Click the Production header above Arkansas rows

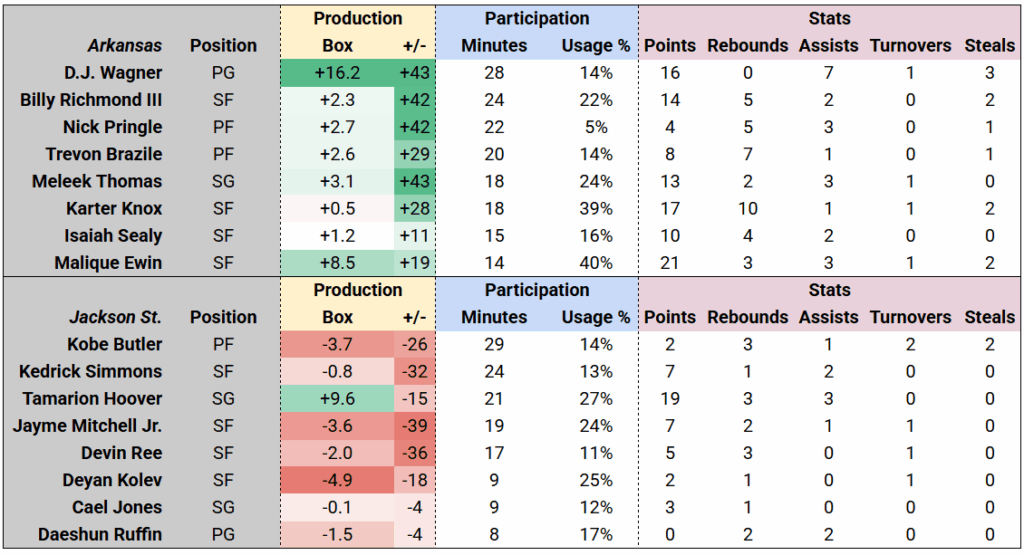click(357, 19)
